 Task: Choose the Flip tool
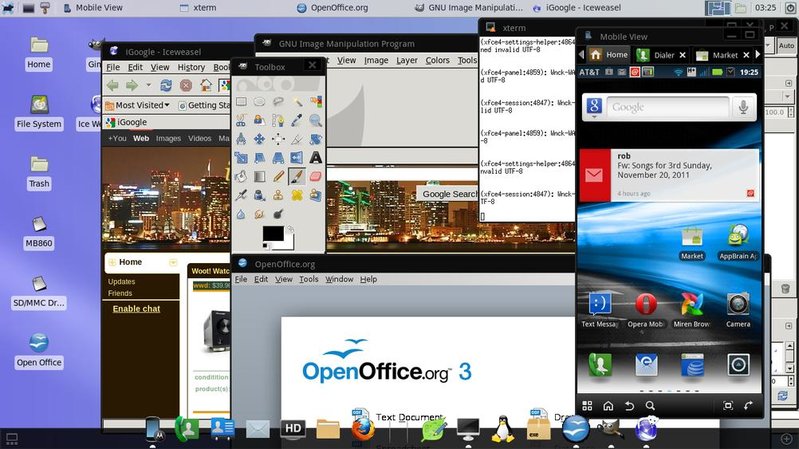point(297,157)
